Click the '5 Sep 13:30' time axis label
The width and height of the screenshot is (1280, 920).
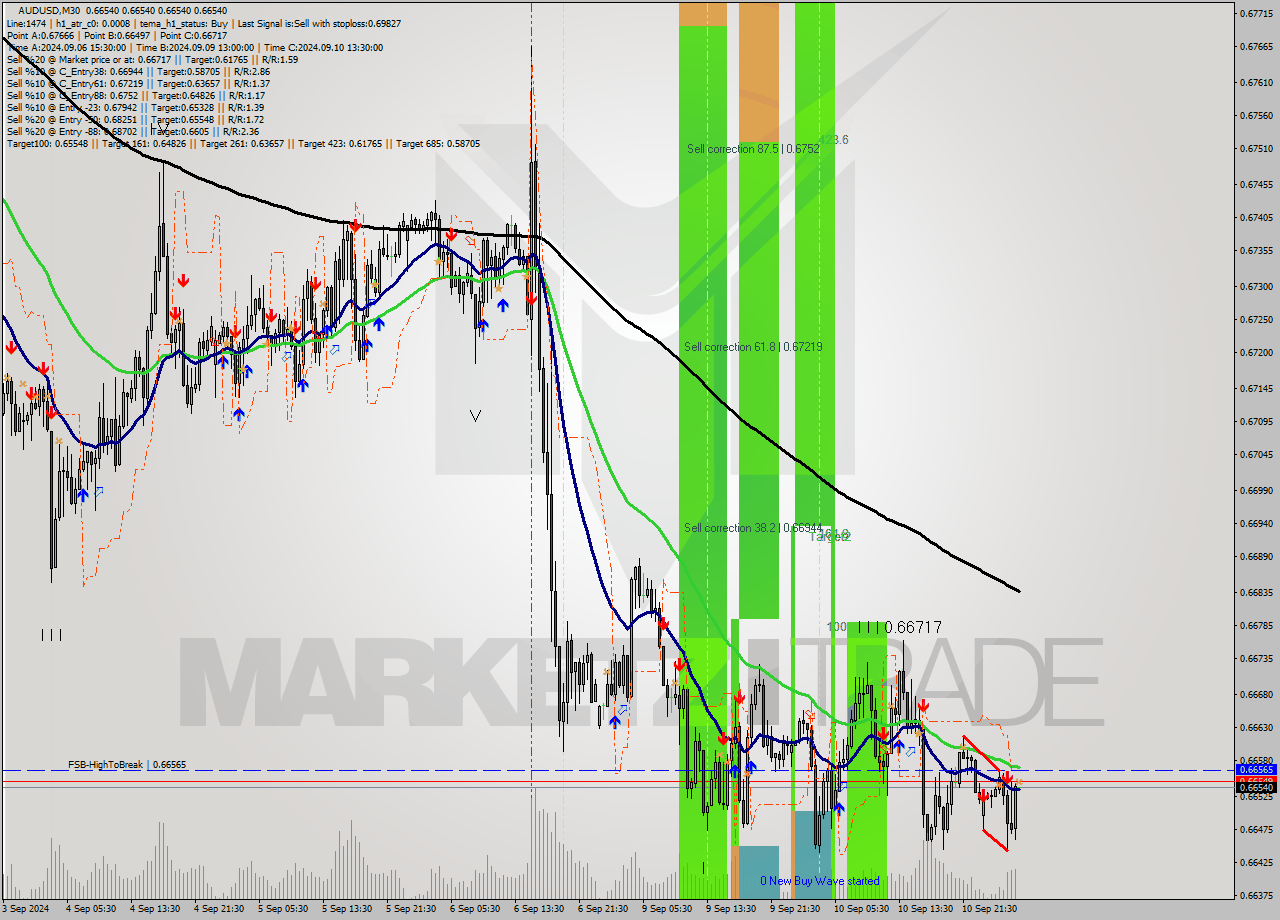pyautogui.click(x=347, y=909)
